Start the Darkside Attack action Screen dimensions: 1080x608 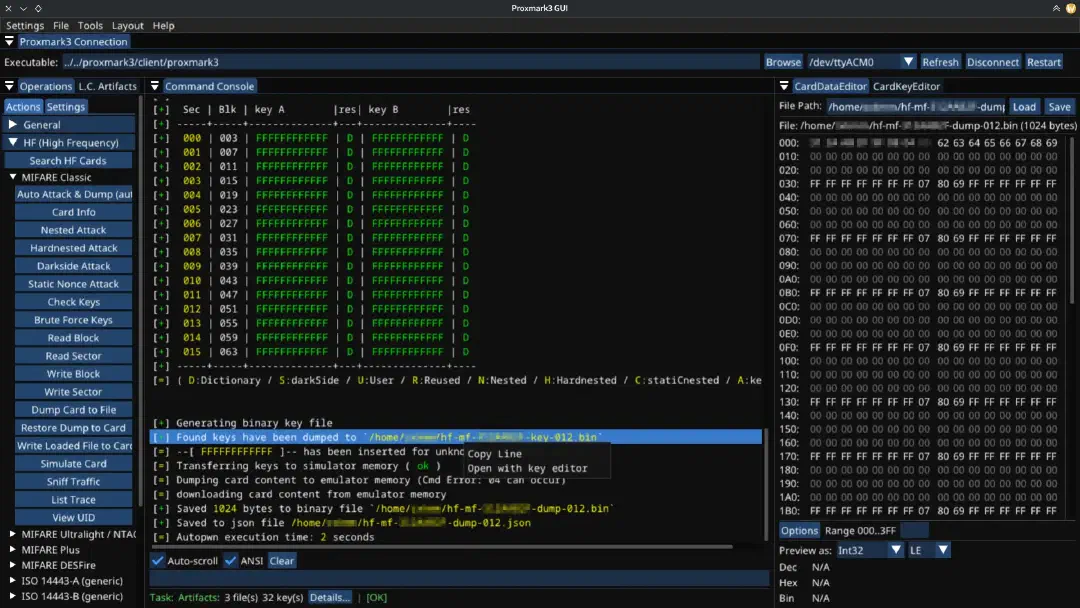tap(74, 266)
